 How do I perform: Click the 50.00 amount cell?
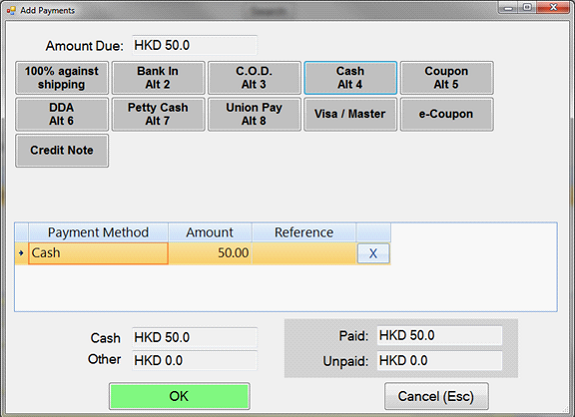pos(210,253)
